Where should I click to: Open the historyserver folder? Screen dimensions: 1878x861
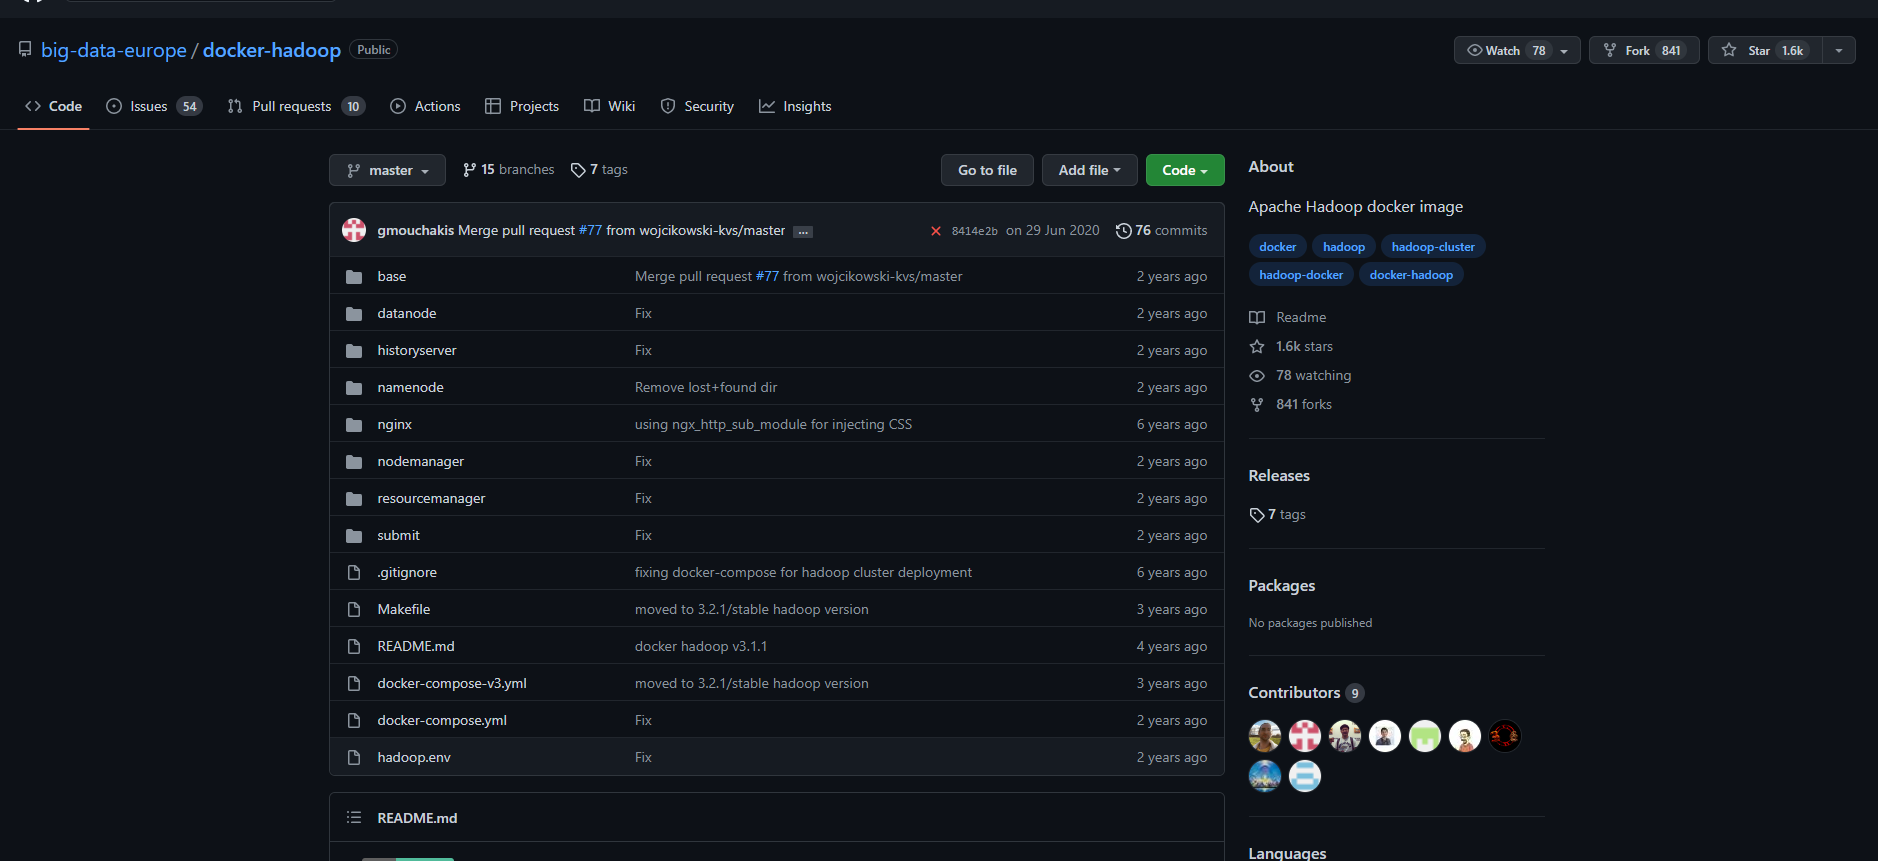pos(416,351)
